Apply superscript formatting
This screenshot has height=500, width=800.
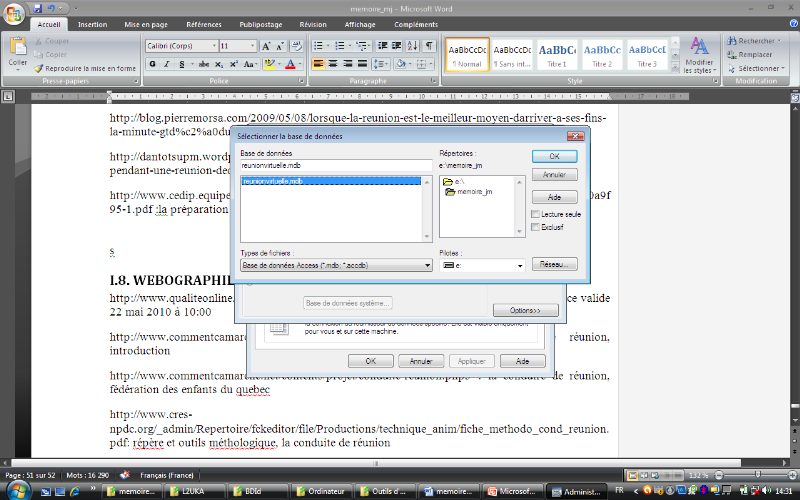click(x=234, y=64)
